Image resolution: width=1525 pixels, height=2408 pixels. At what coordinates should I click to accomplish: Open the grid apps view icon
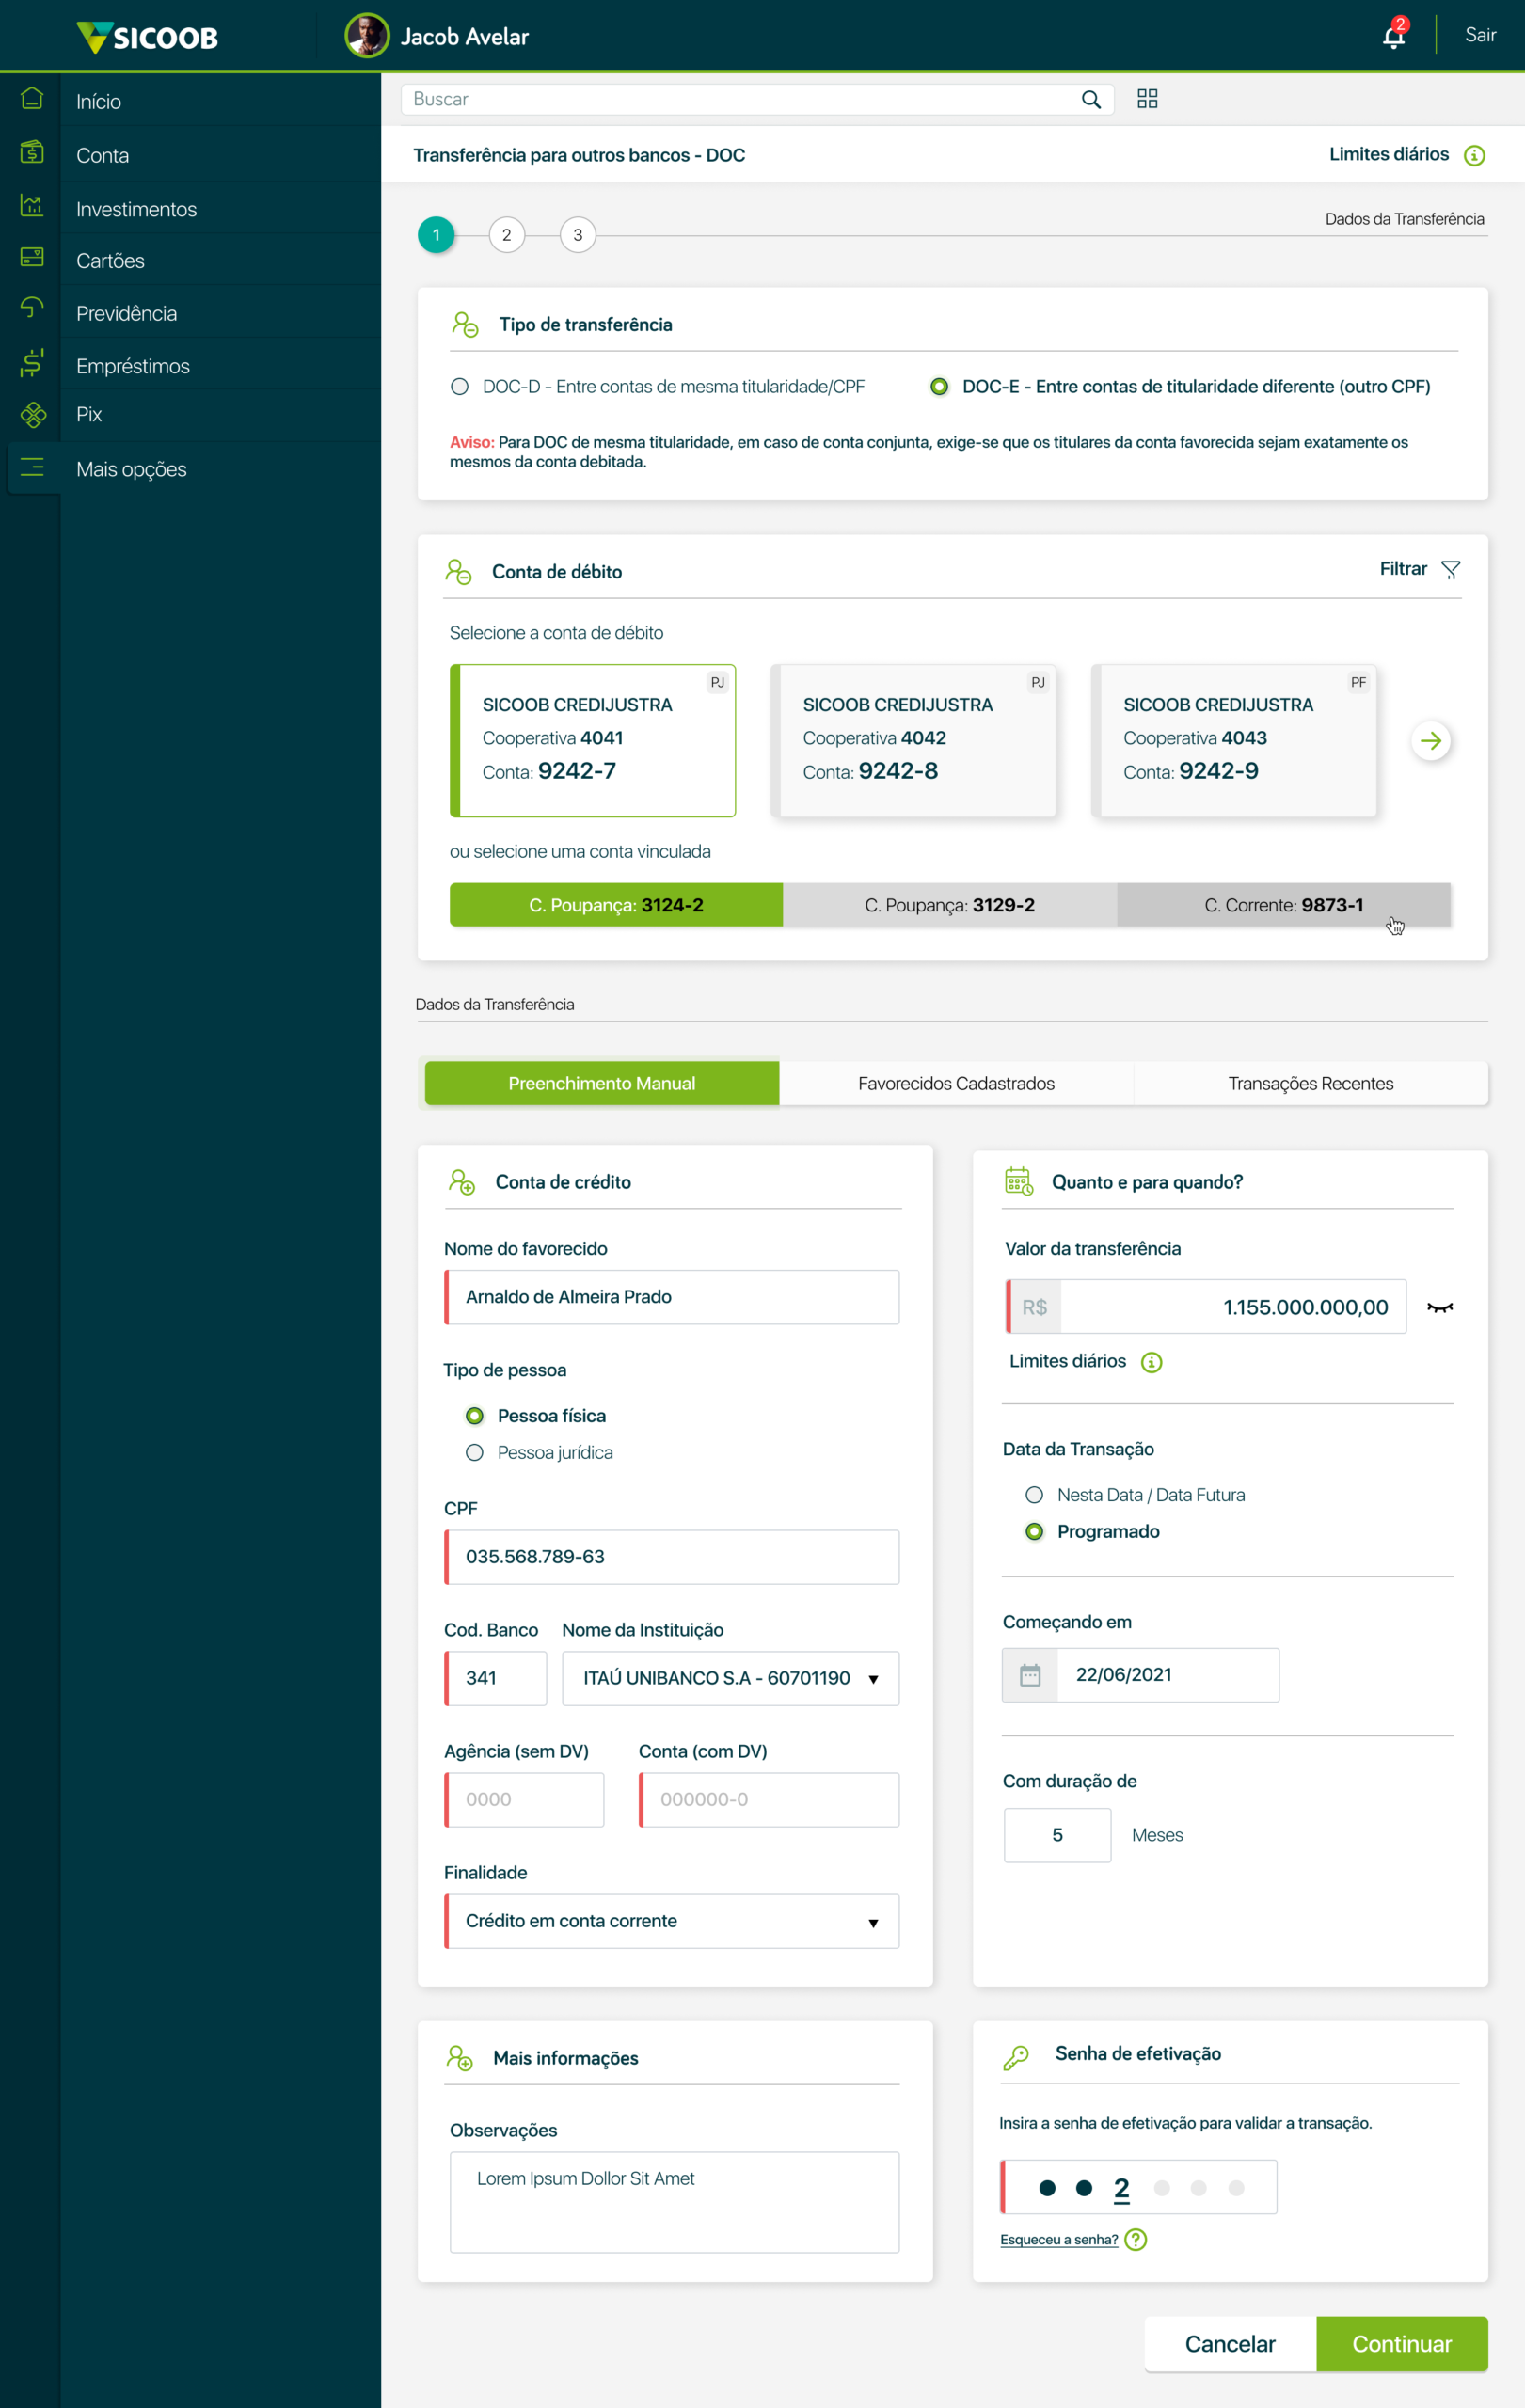tap(1147, 99)
